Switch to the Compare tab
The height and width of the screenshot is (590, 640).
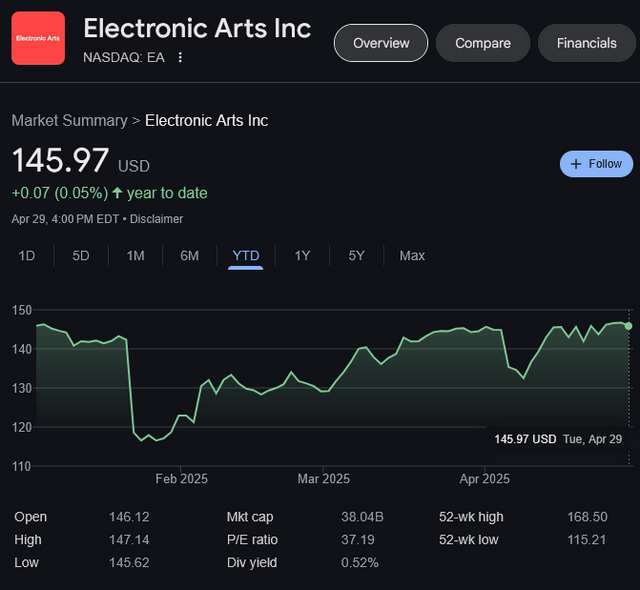point(483,43)
